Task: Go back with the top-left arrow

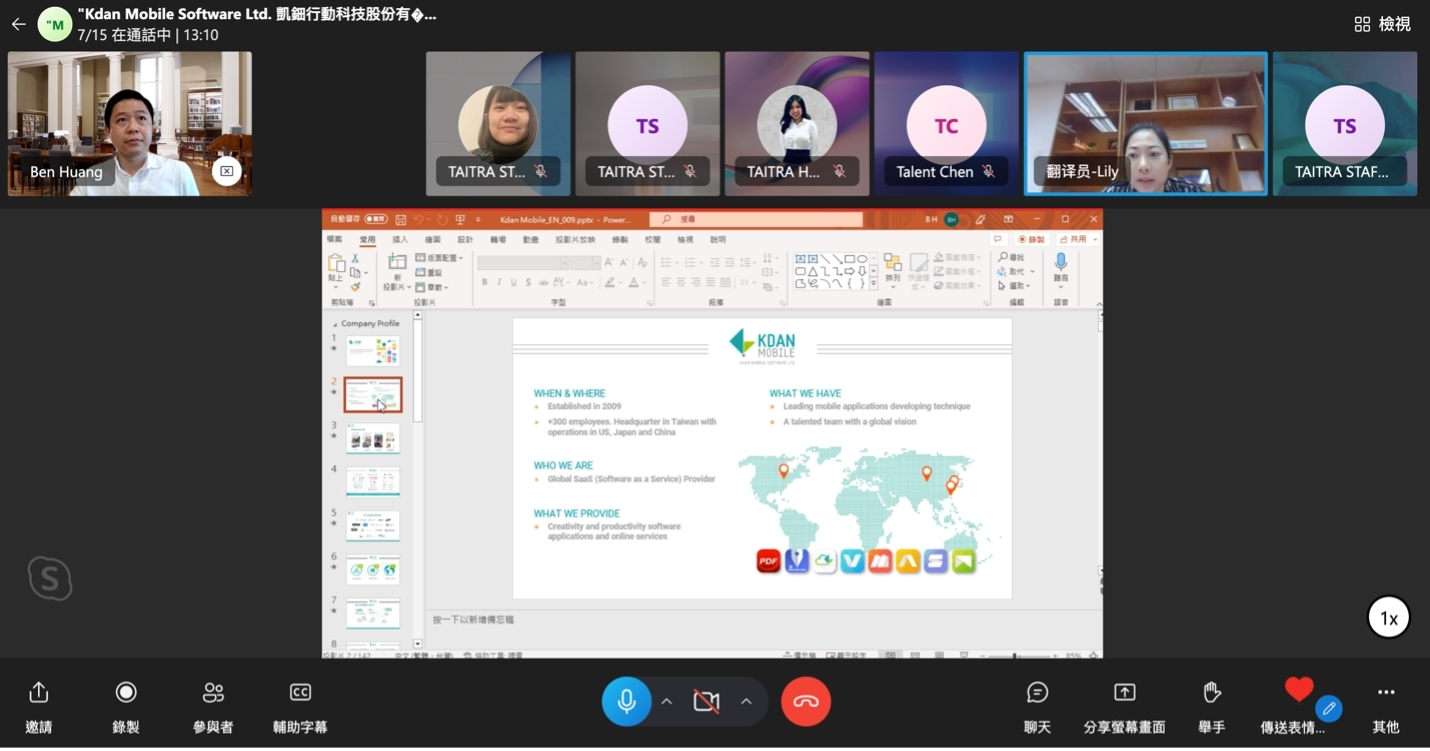Action: coord(18,24)
